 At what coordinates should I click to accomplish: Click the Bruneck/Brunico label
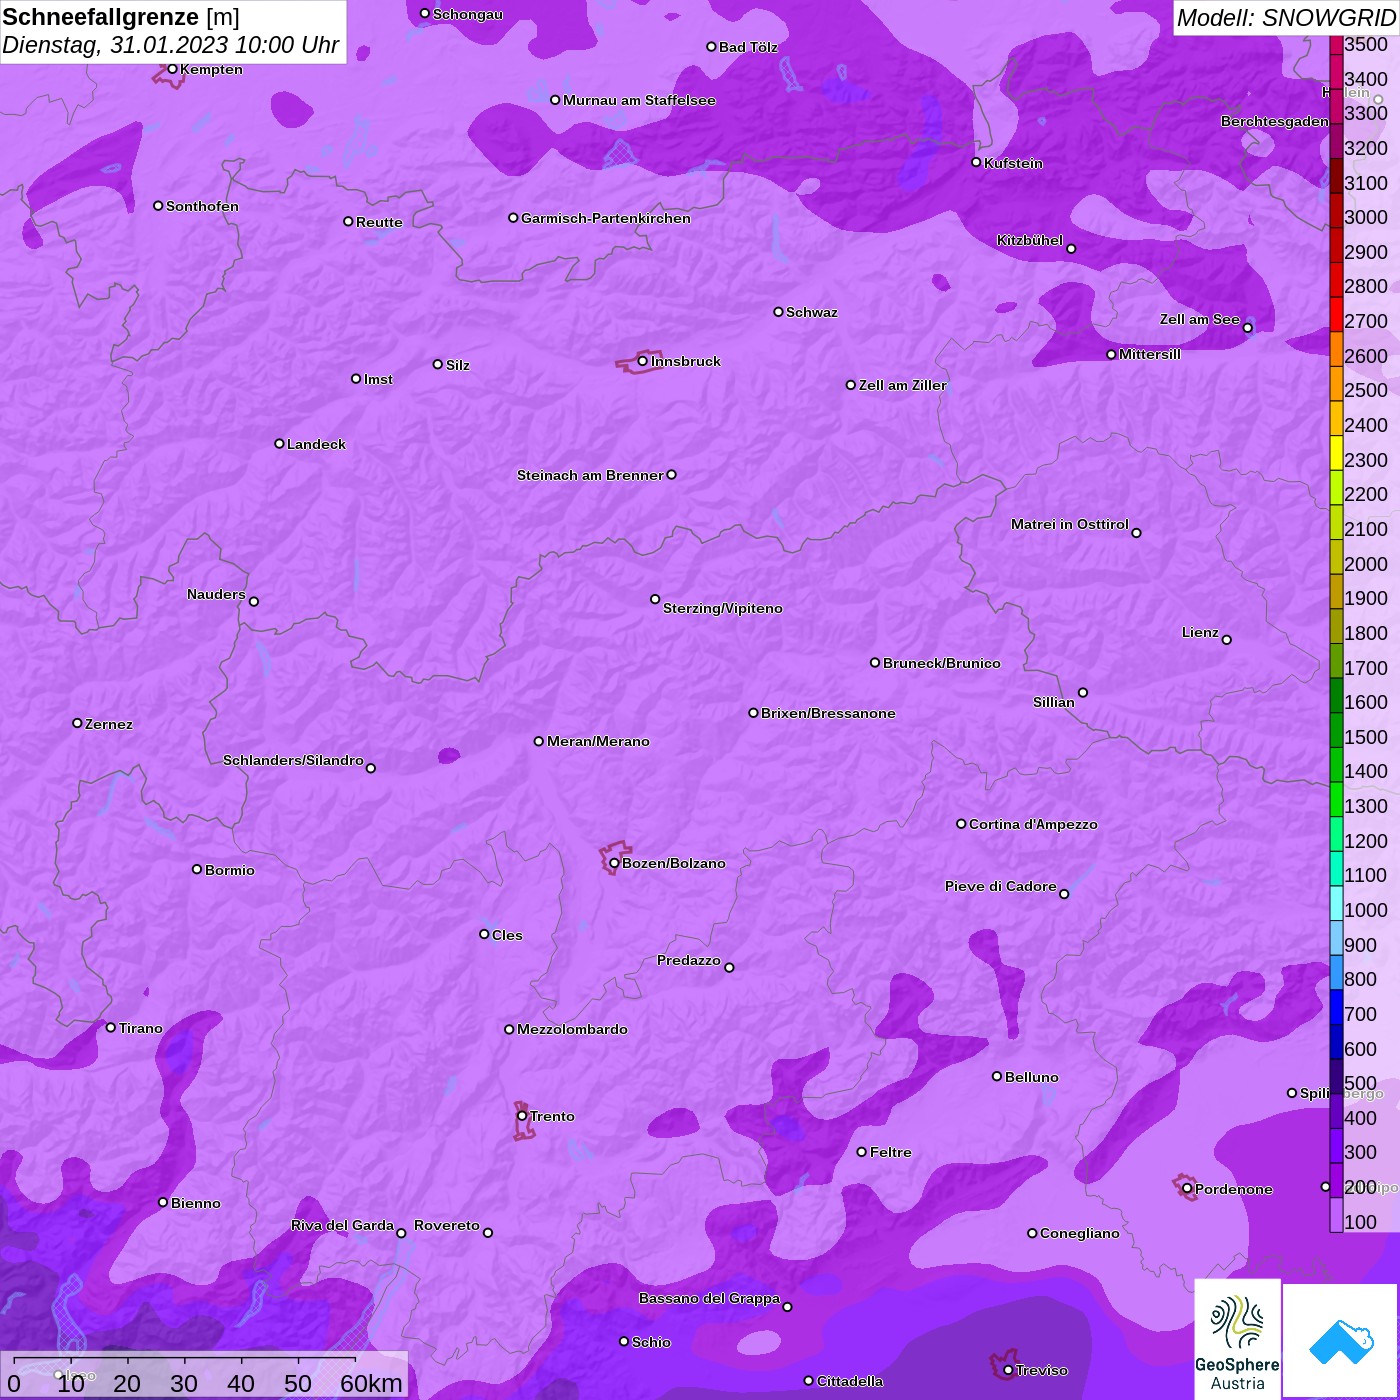tap(942, 663)
